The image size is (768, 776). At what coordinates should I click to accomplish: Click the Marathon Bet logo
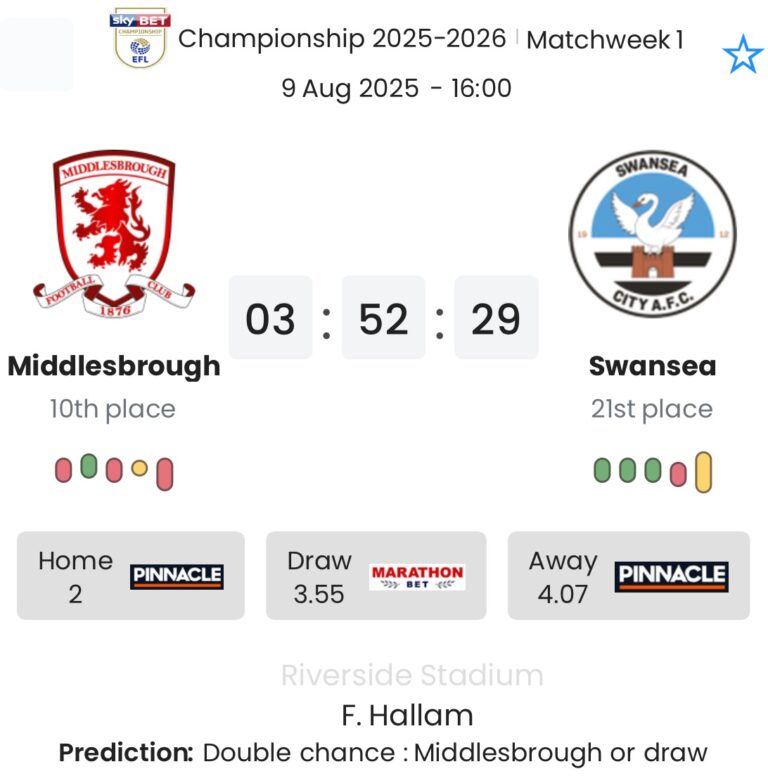point(417,576)
